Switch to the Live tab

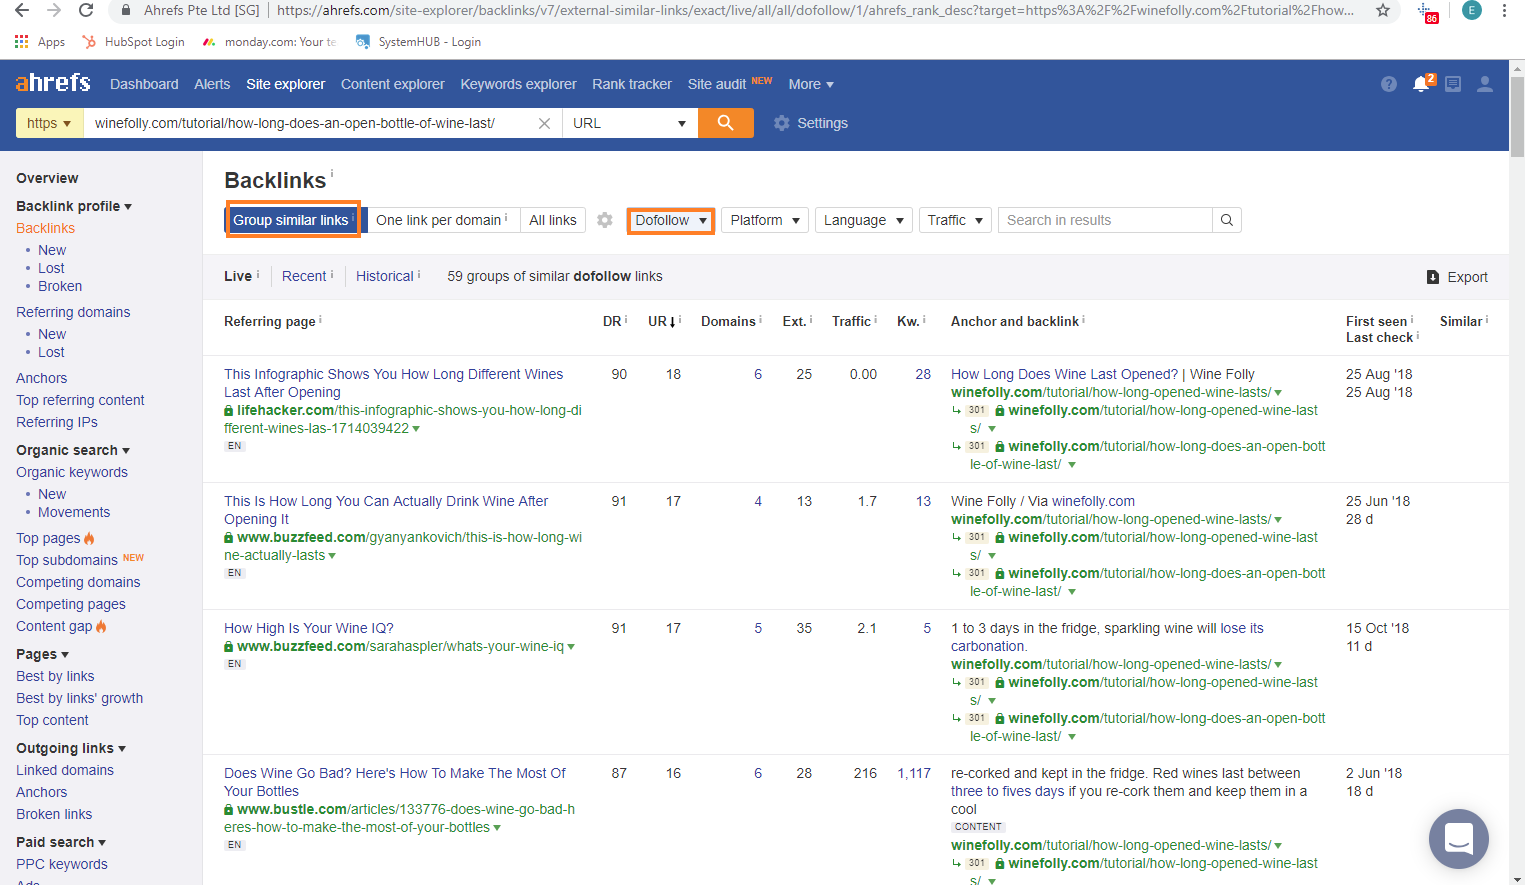click(238, 276)
